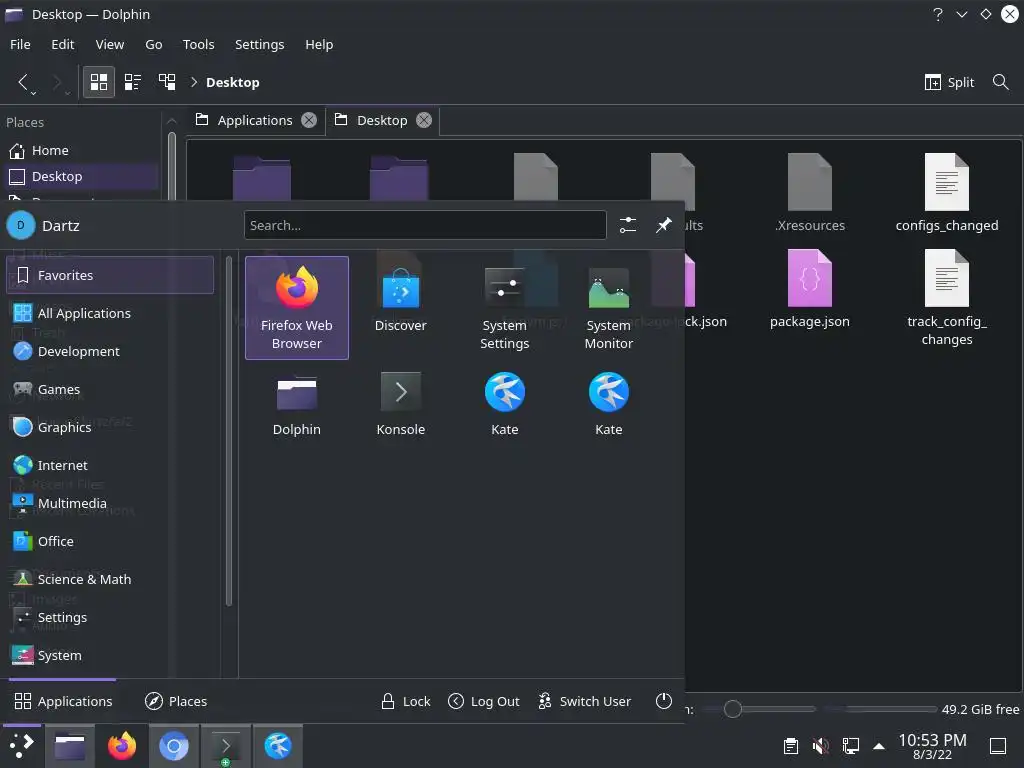This screenshot has height=768, width=1024.
Task: Click the application launcher taskbar icon
Action: (22, 745)
